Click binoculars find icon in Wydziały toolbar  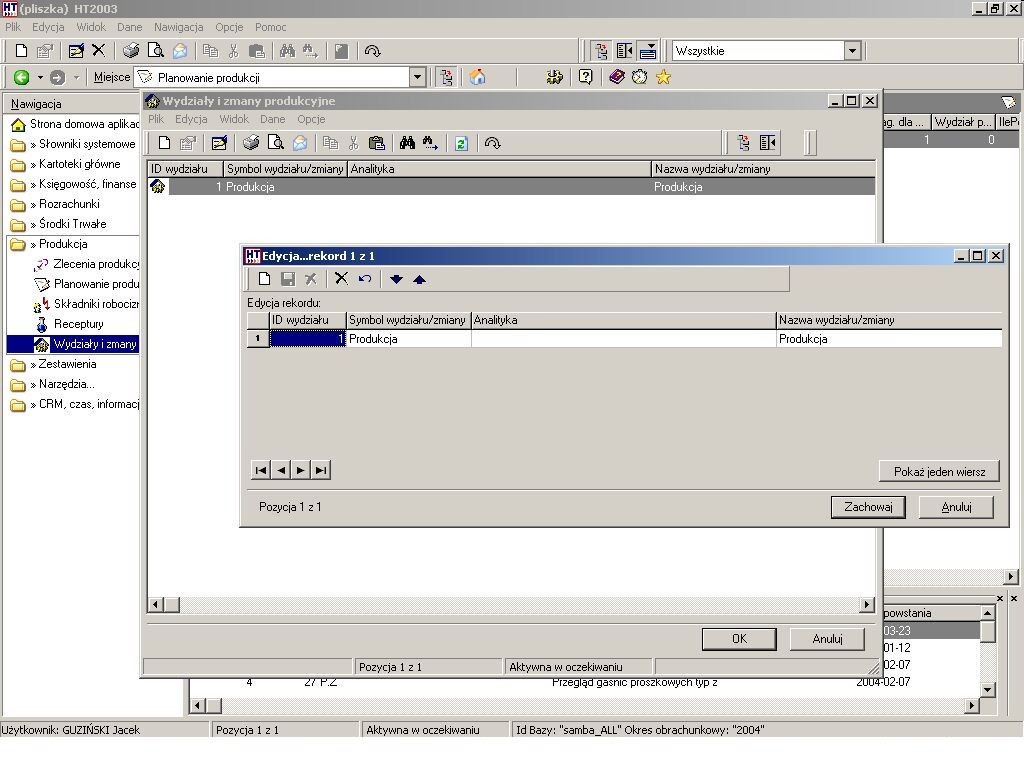pos(407,143)
